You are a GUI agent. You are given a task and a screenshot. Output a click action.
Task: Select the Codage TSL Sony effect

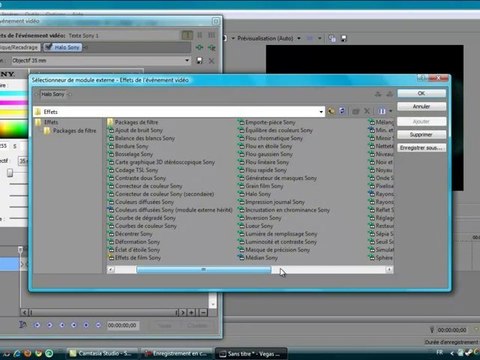pos(136,170)
